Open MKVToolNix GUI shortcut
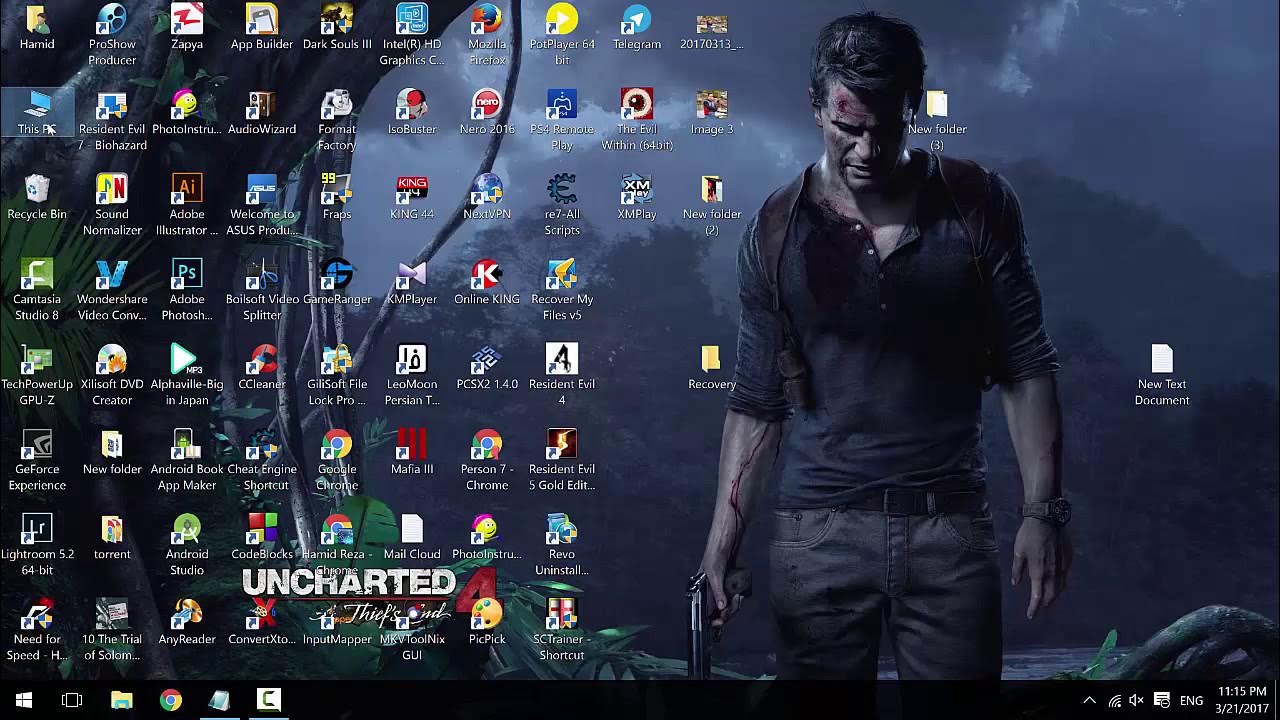This screenshot has width=1280, height=720. 412,629
